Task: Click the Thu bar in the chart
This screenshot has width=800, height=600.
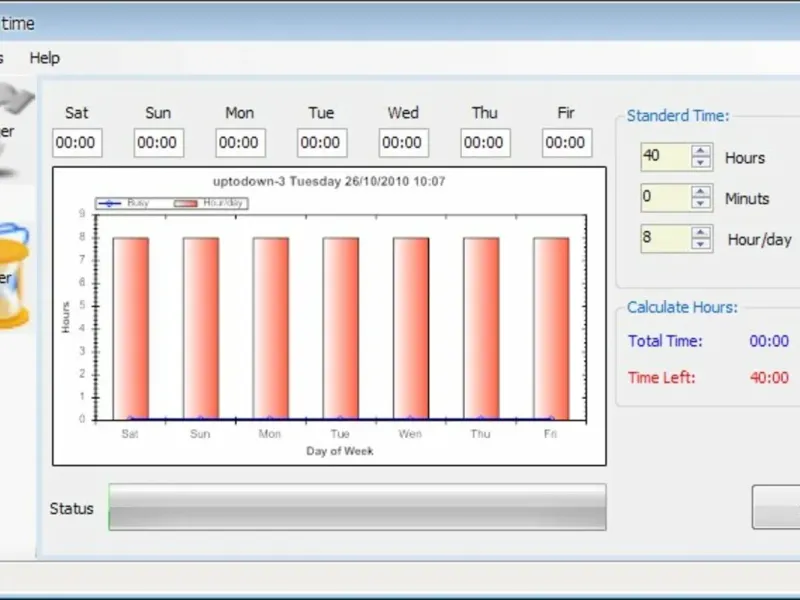Action: coord(481,328)
